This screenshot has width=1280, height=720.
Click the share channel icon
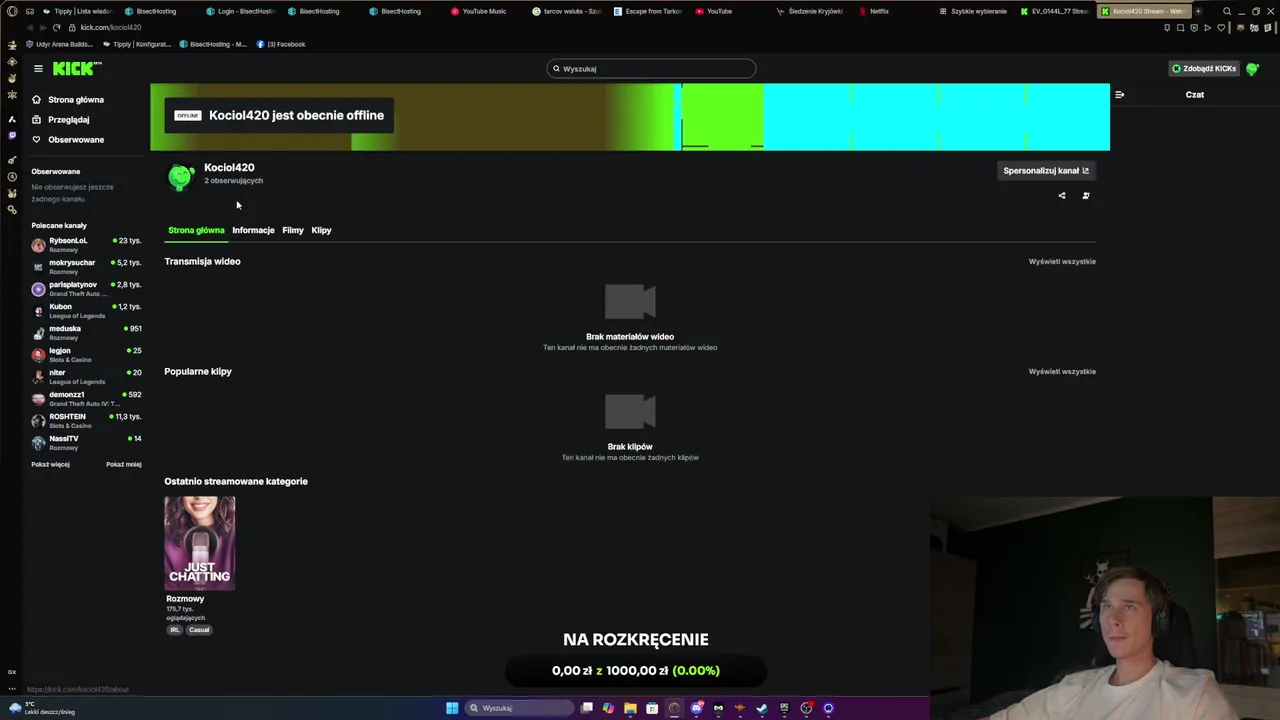tap(1062, 196)
